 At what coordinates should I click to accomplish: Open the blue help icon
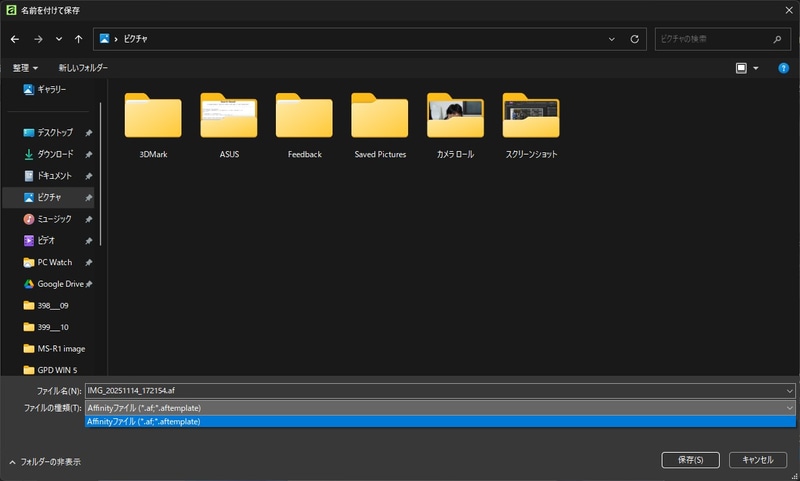pos(783,68)
